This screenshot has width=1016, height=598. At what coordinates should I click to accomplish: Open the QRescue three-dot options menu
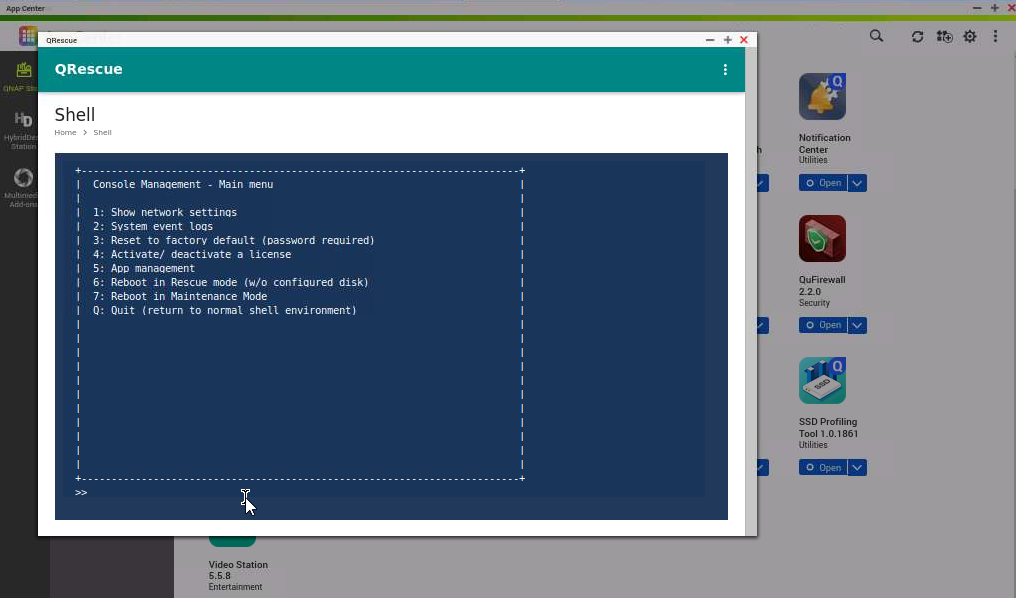point(725,69)
